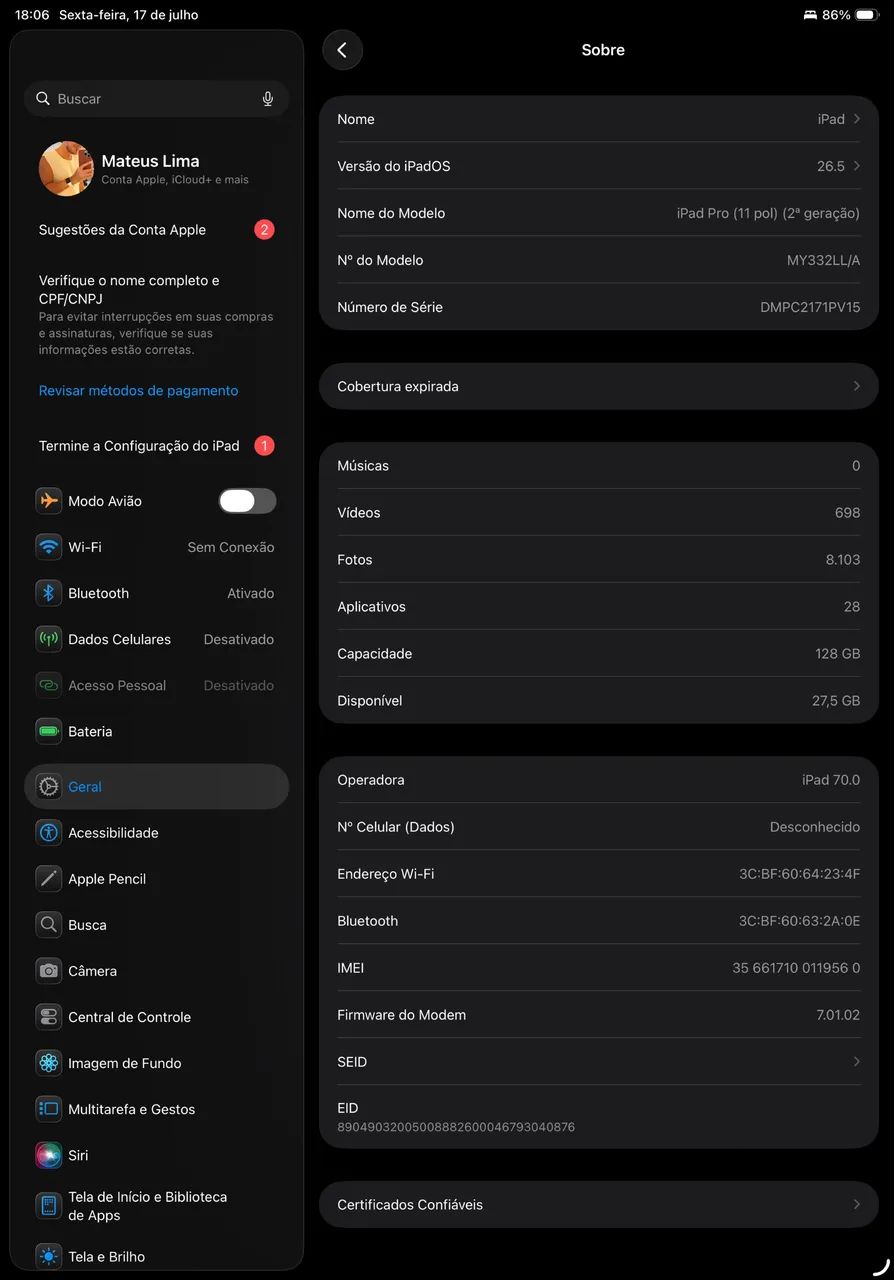Tap the battery indicator in status bar
The width and height of the screenshot is (894, 1280).
[867, 15]
